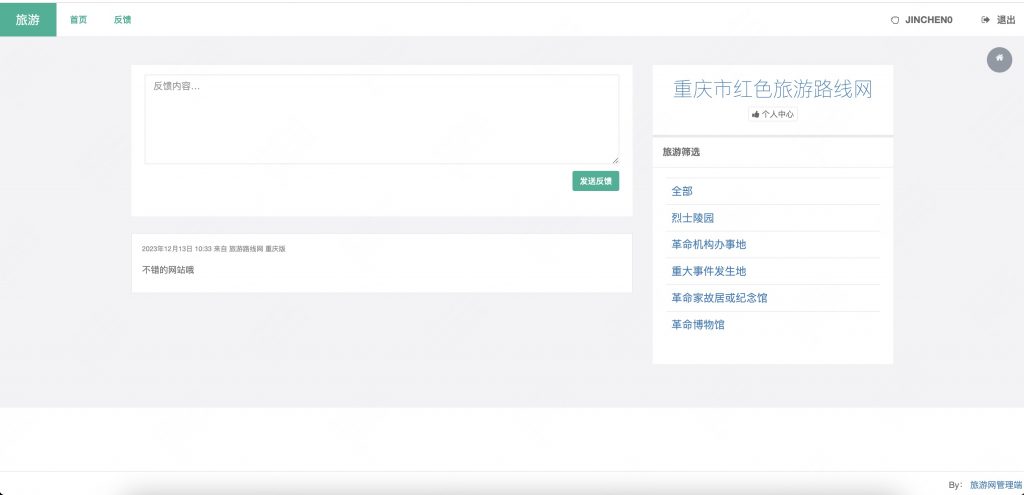
Task: Click the 不错的网站哦 feedback post
Action: [x=168, y=270]
